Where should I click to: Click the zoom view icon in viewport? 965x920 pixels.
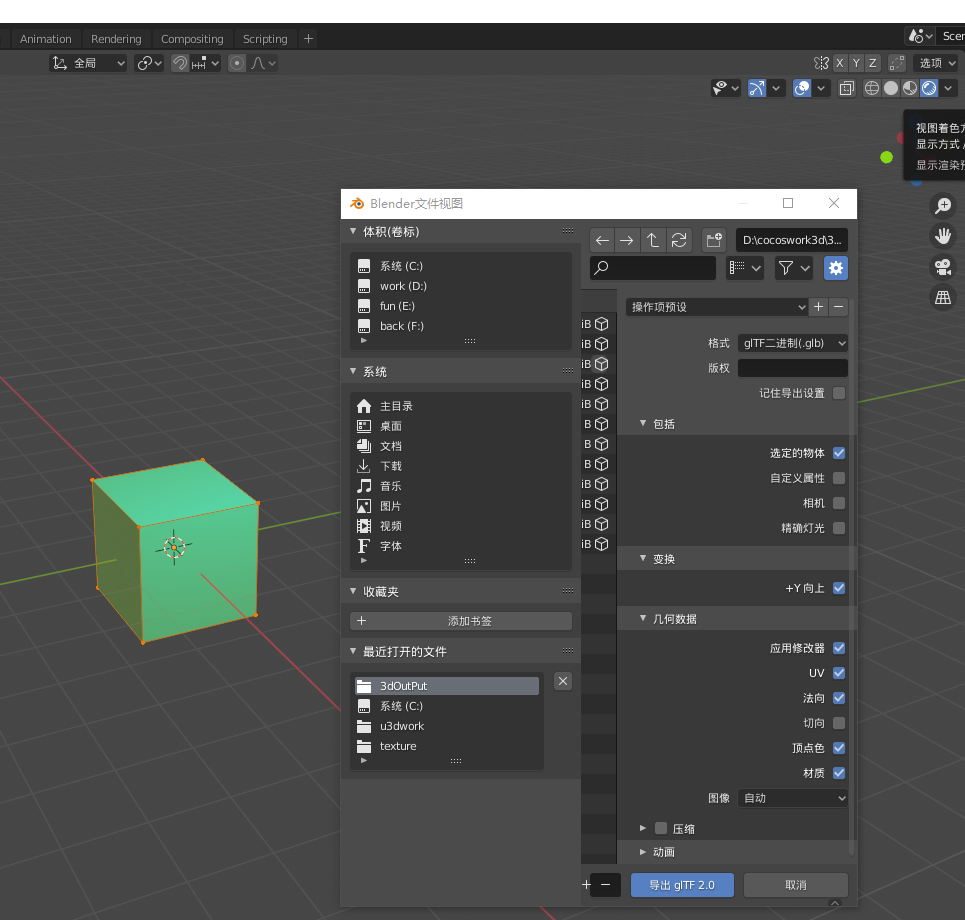pyautogui.click(x=942, y=206)
